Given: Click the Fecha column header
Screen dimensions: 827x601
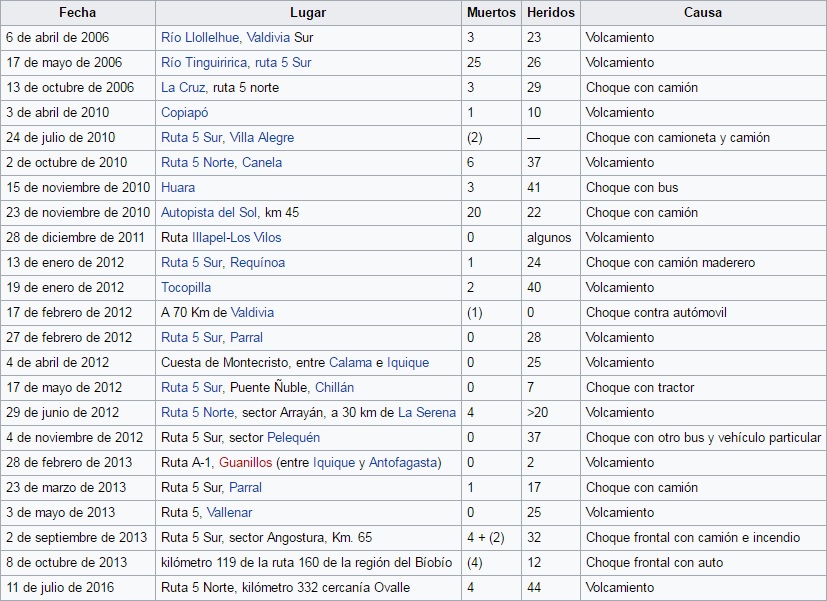Looking at the screenshot, I should pyautogui.click(x=78, y=13).
